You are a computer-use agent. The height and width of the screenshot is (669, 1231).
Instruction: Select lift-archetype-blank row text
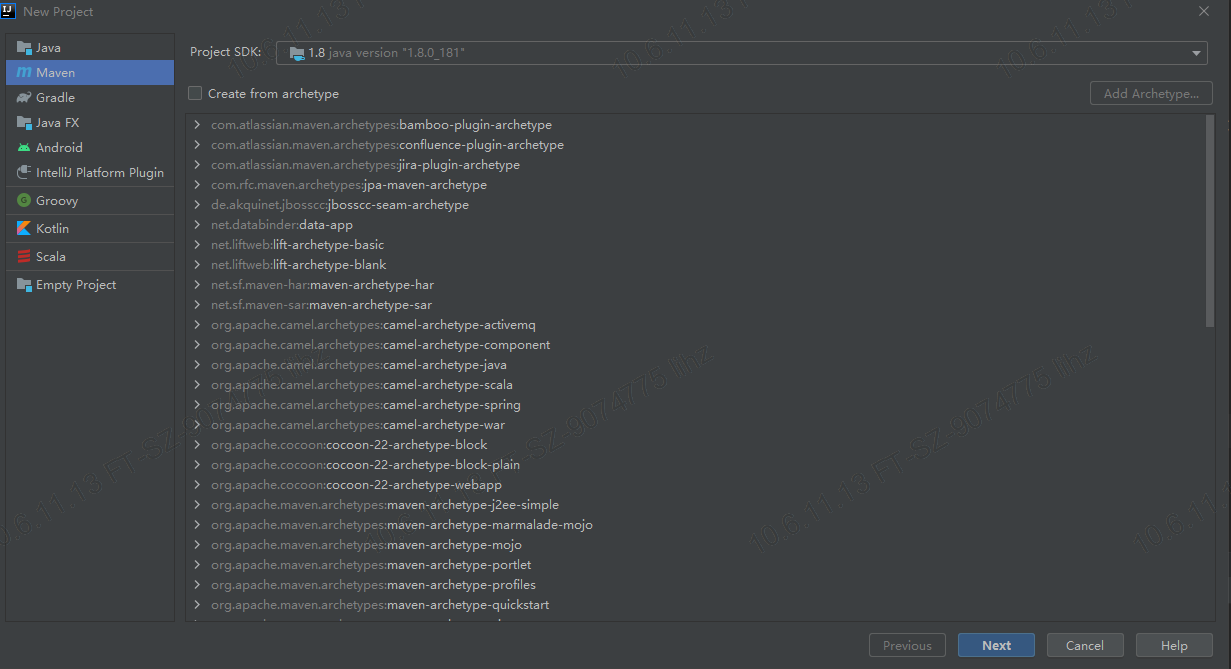[x=298, y=265]
